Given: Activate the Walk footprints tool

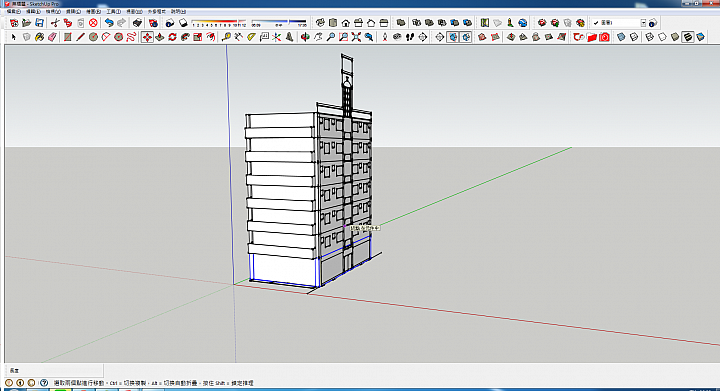Looking at the screenshot, I should pos(410,37).
